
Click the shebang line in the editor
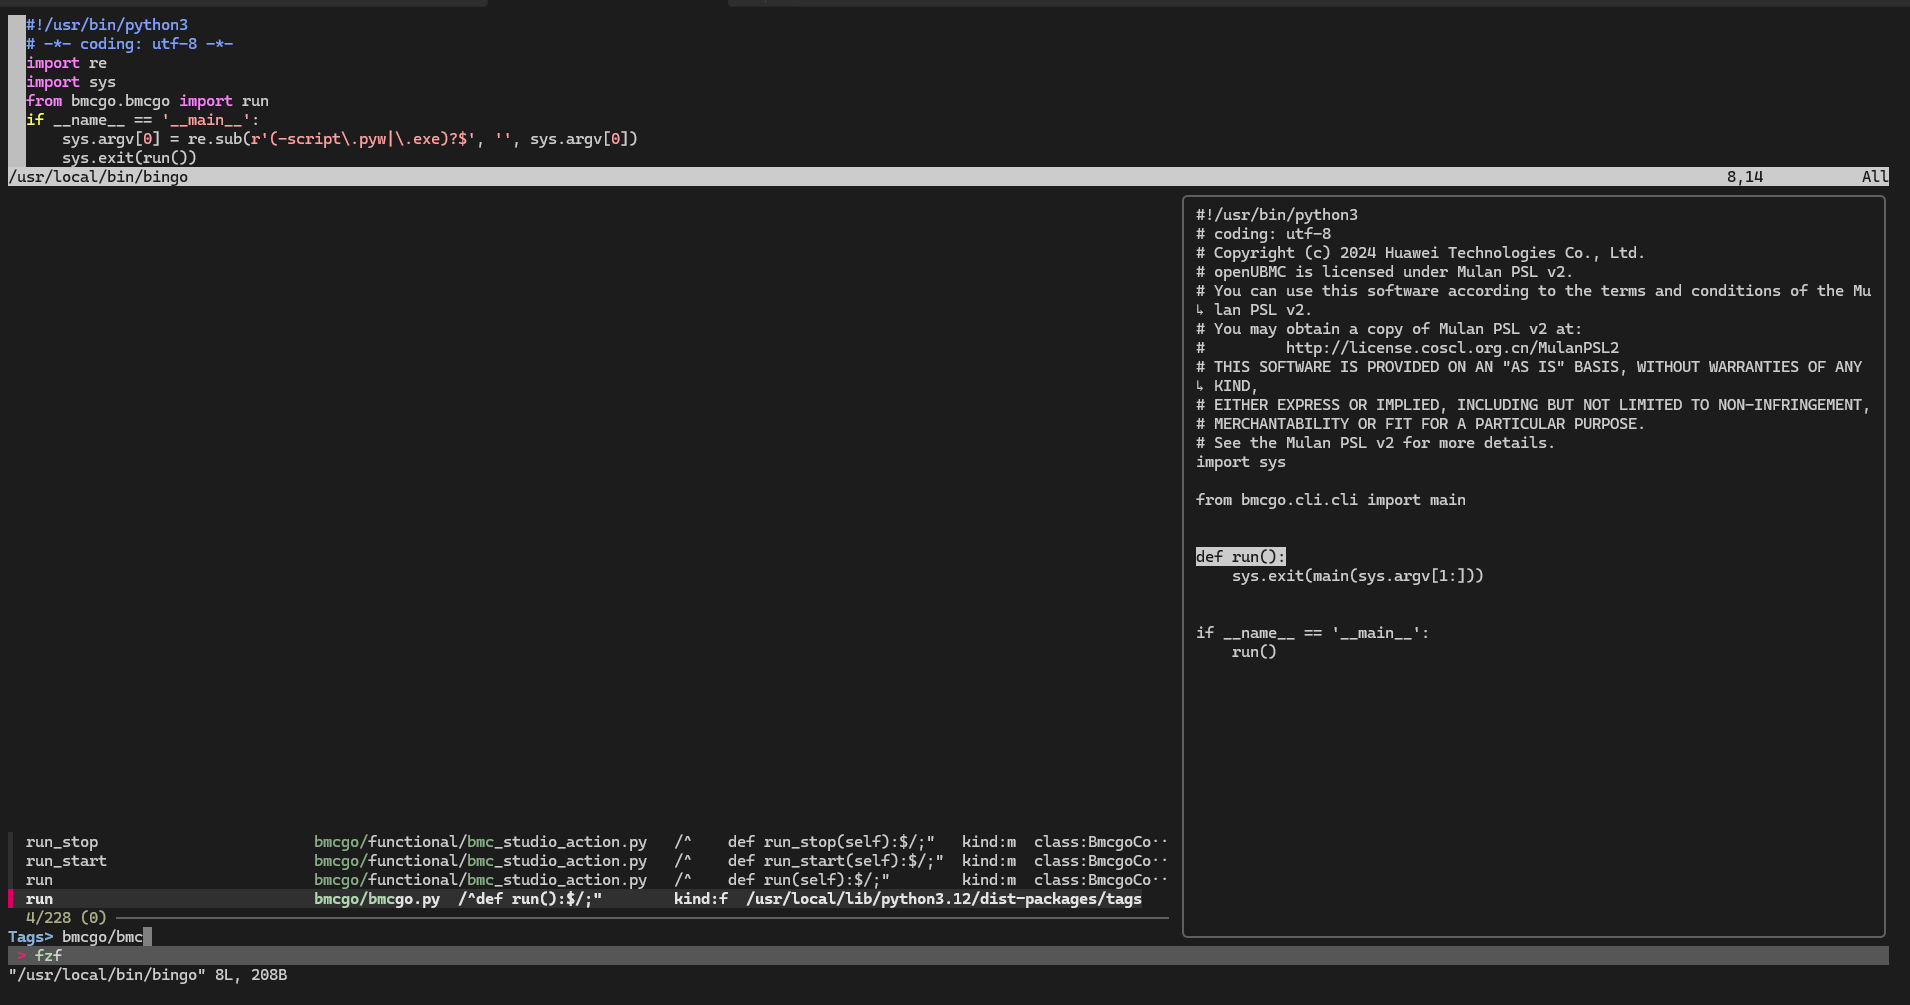point(107,25)
